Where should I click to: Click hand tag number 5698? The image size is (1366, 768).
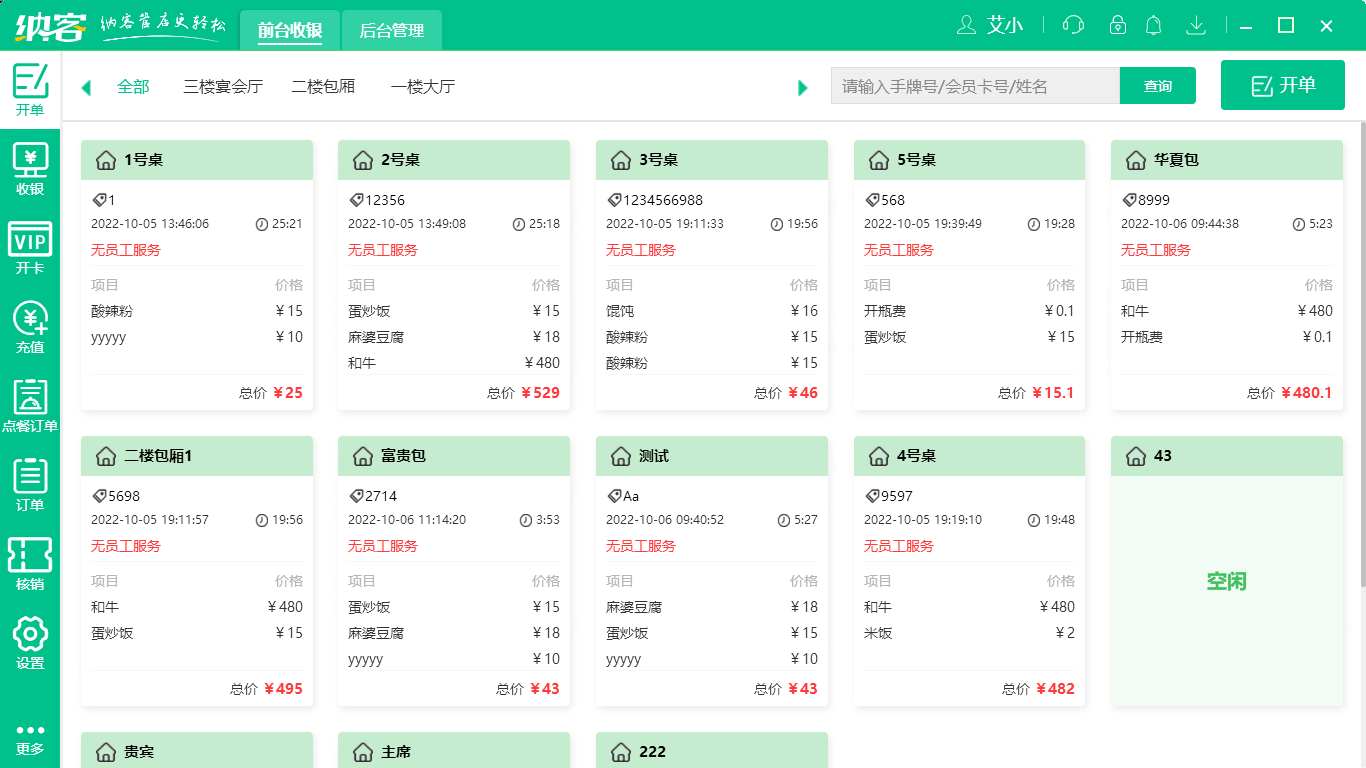click(x=124, y=496)
